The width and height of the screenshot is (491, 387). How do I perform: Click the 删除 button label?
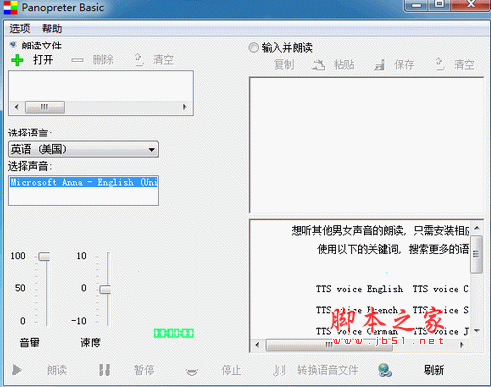(x=103, y=60)
